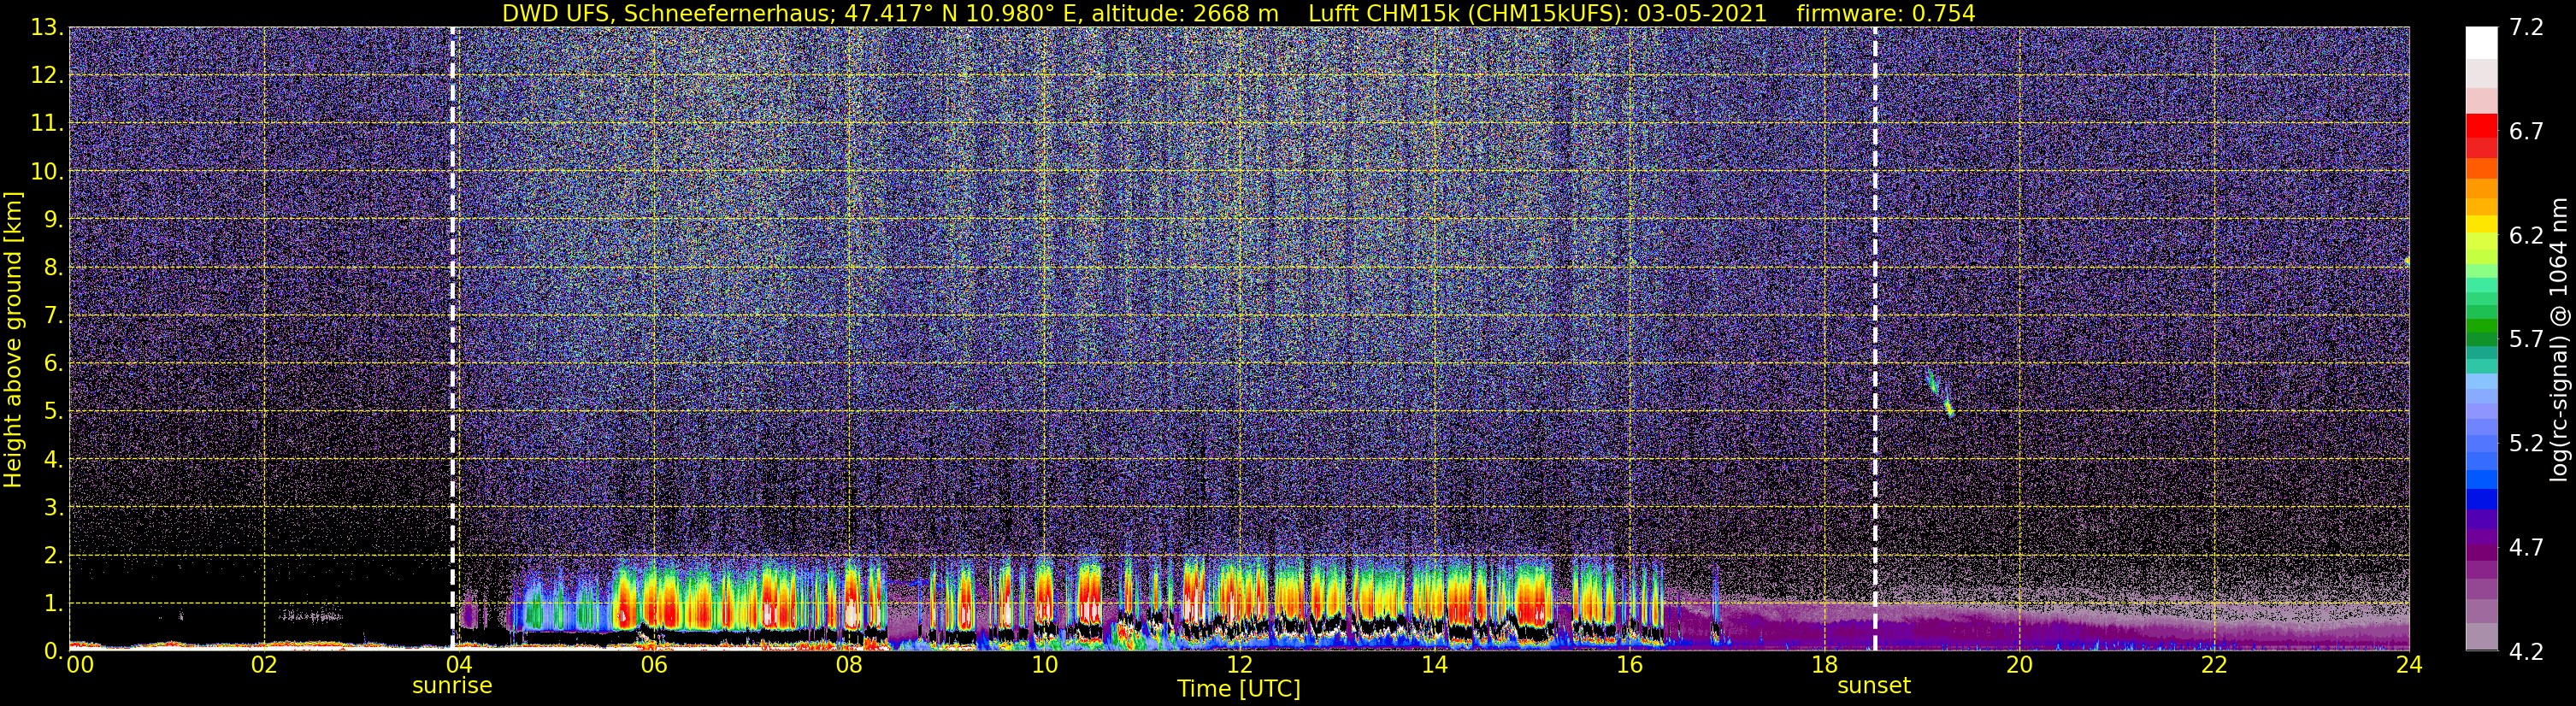Click the height tick label '3.'
The height and width of the screenshot is (706, 2576).
[53, 507]
